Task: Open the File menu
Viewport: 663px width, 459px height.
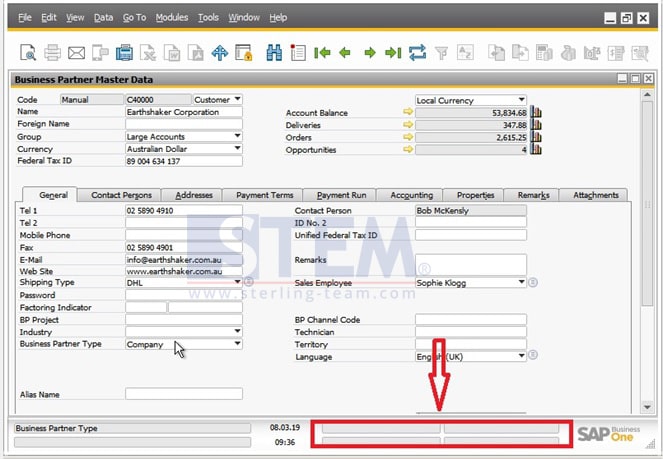Action: point(25,17)
